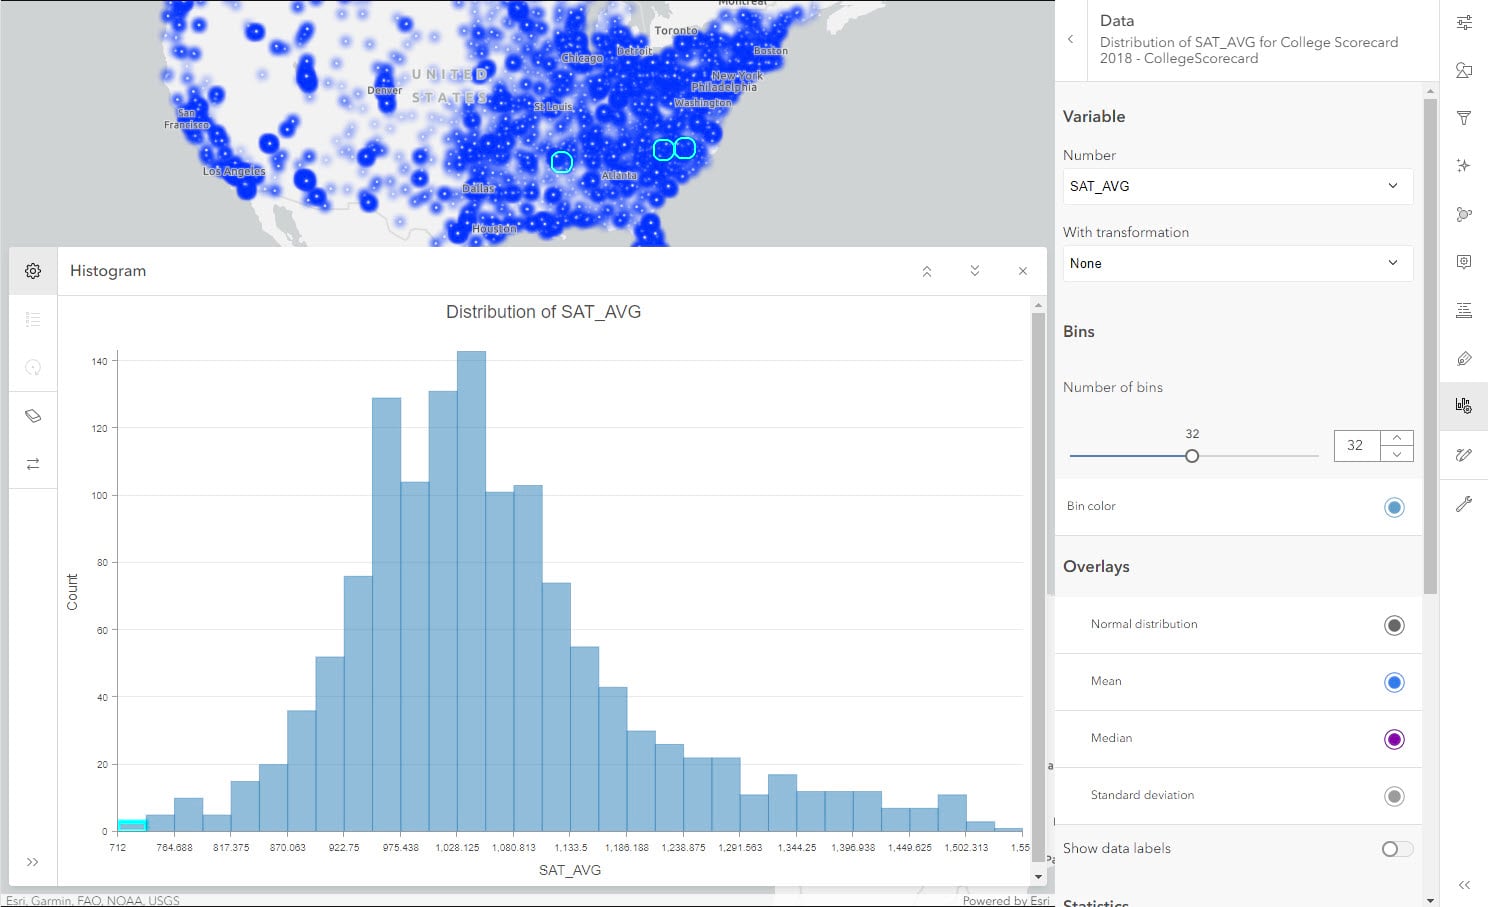This screenshot has height=907, width=1490.
Task: Click the Denver label on the map
Action: pos(385,90)
